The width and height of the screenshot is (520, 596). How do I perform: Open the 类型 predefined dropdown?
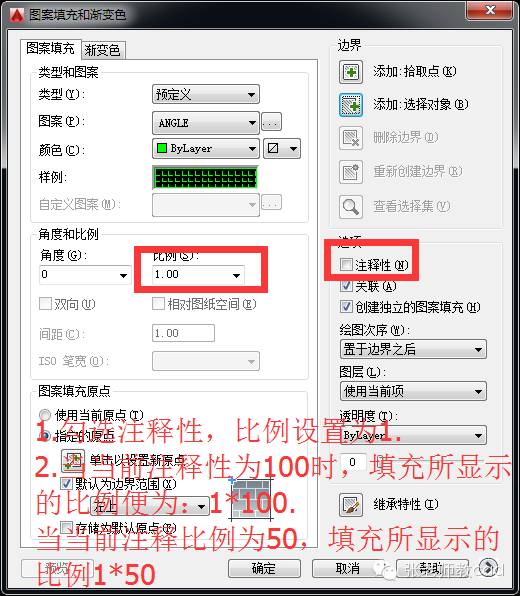point(206,94)
